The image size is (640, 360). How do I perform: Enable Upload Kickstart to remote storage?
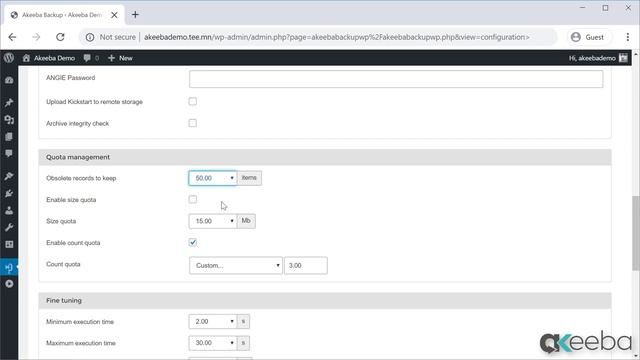coord(193,101)
